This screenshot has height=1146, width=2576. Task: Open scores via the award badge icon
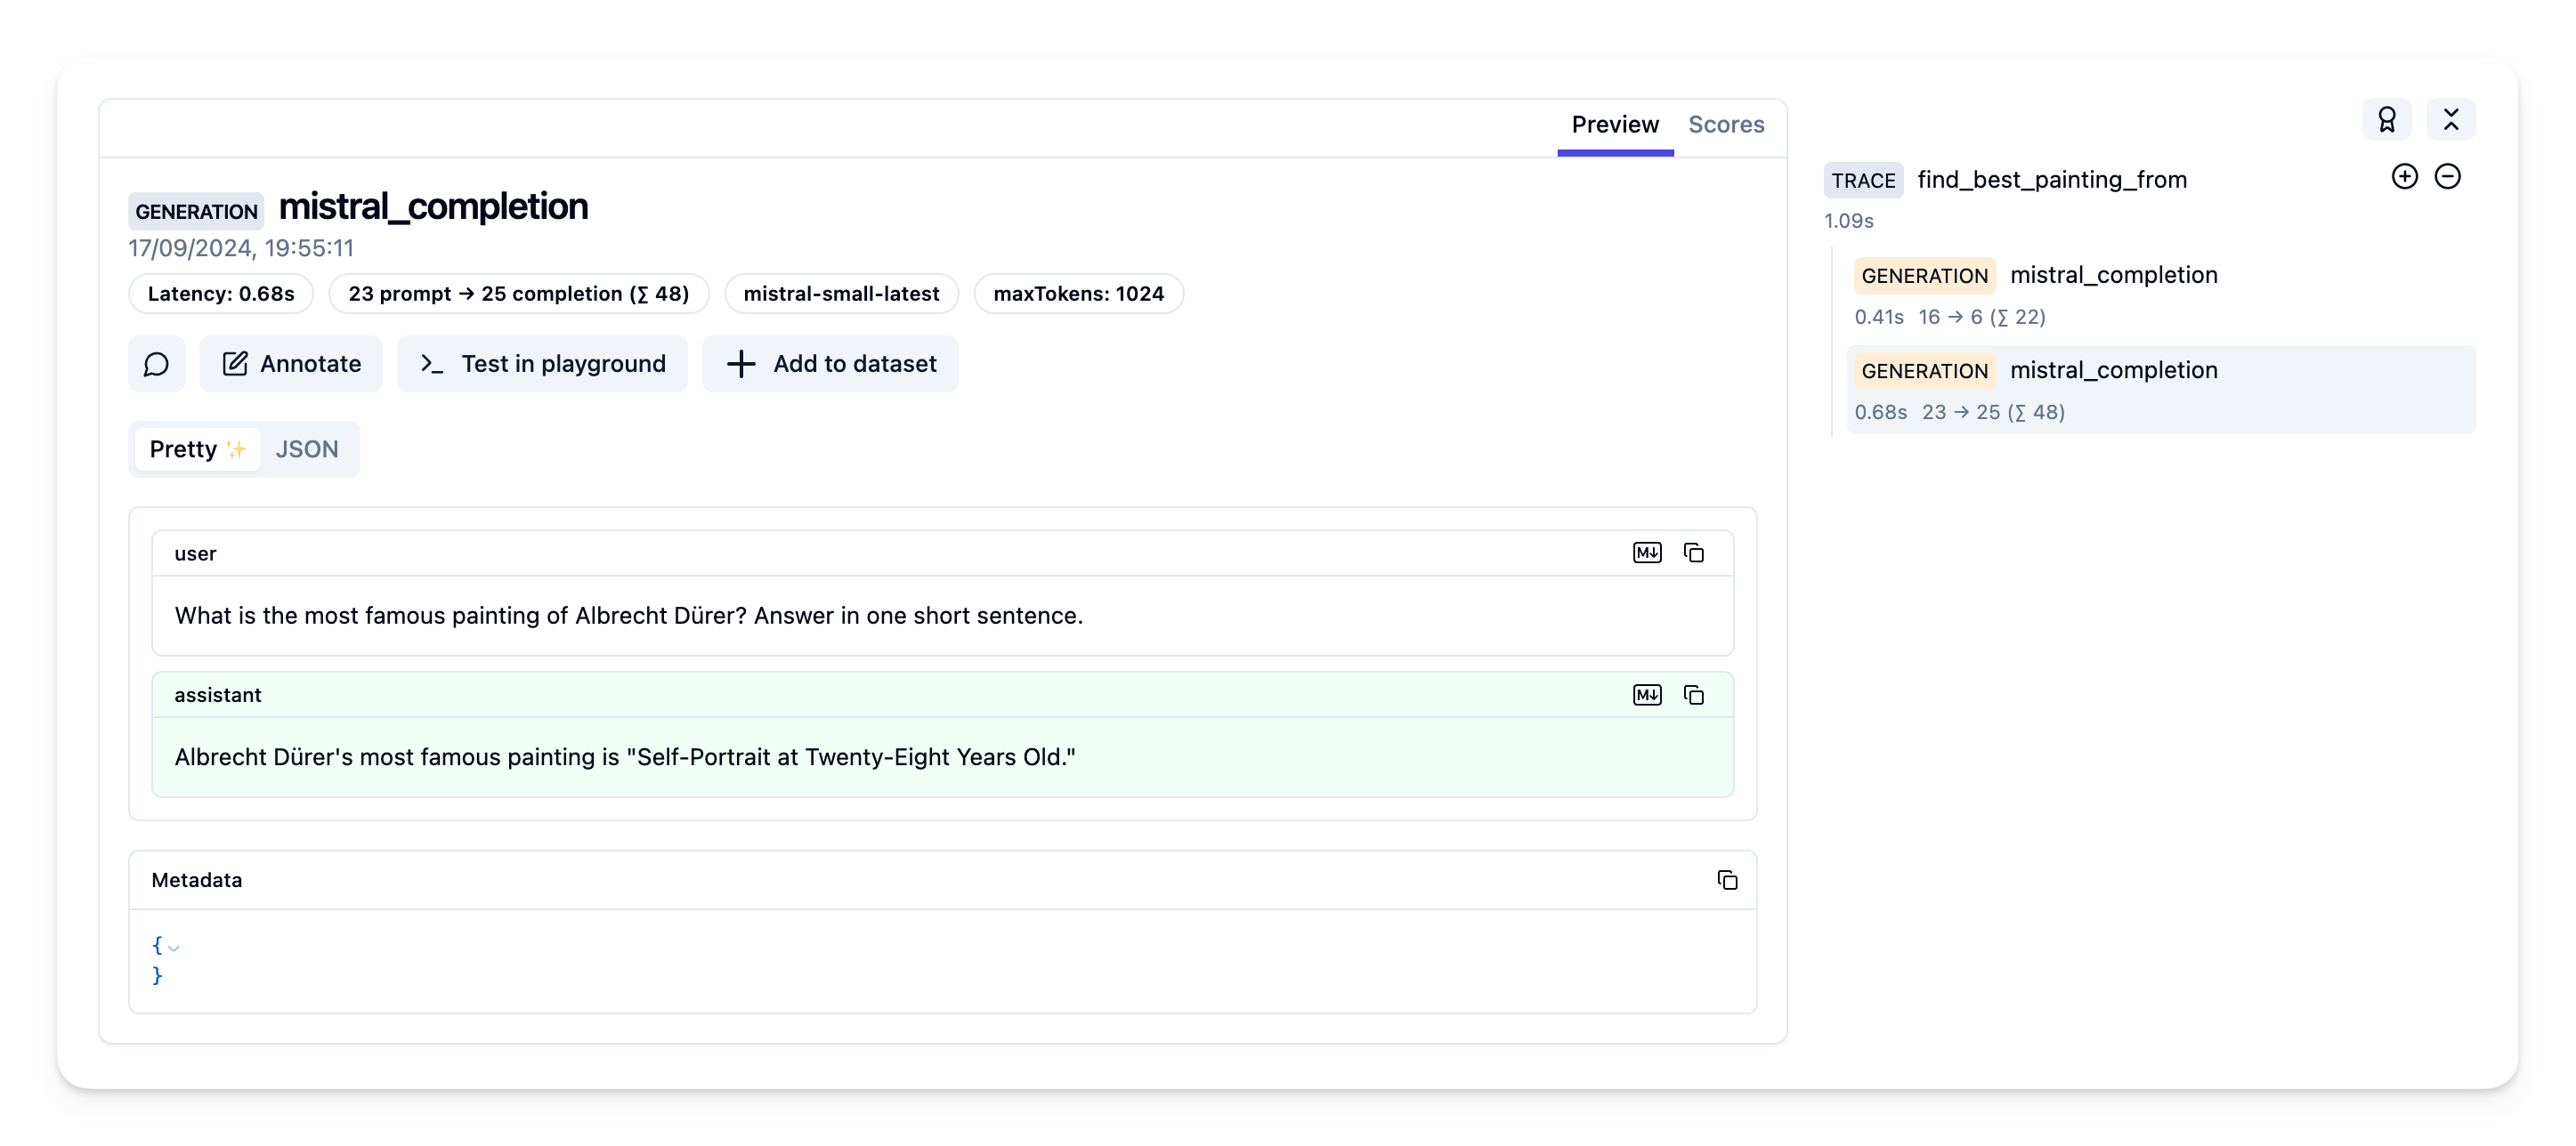coord(2388,119)
